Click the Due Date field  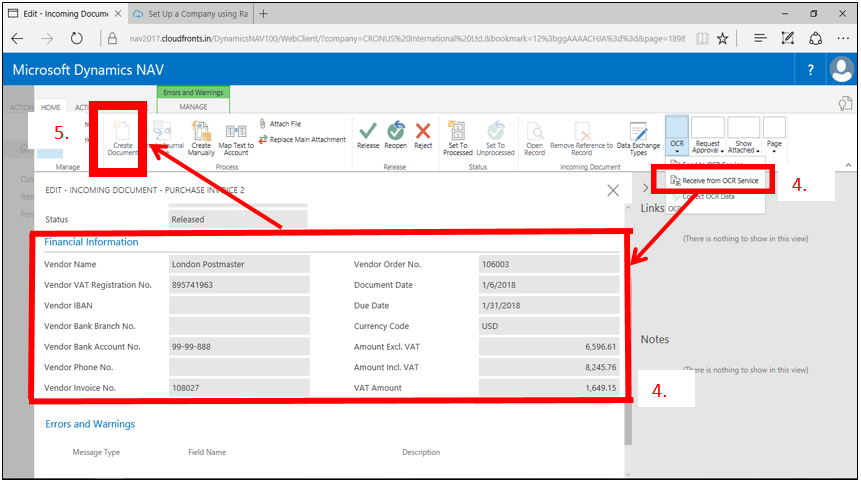[x=549, y=305]
